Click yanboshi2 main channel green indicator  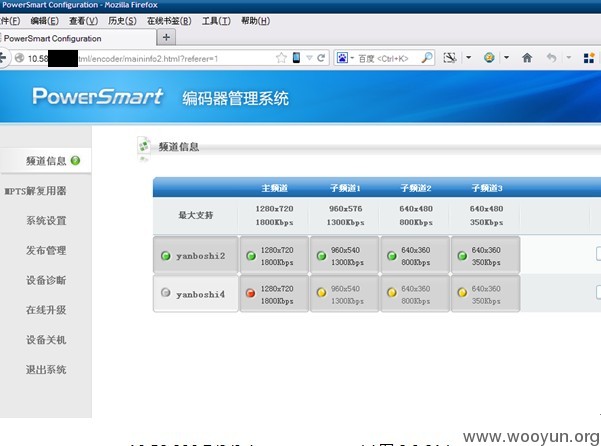(x=251, y=256)
